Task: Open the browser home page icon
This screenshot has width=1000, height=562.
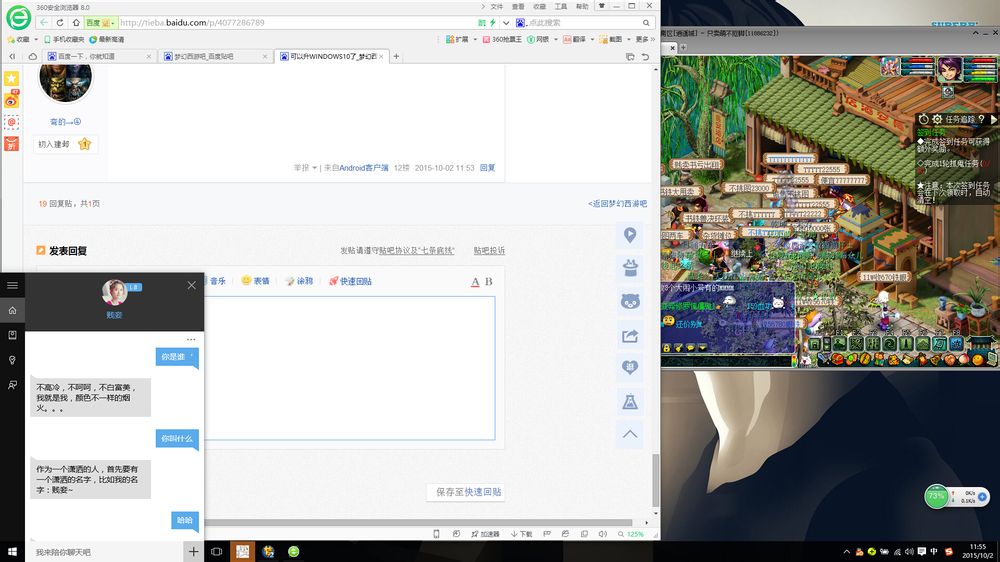Action: (x=76, y=22)
